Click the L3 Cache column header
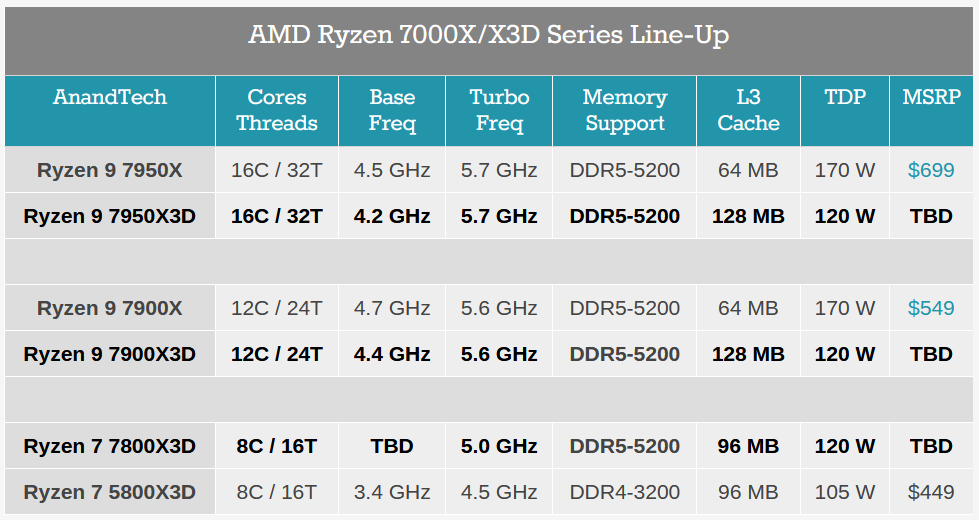979x520 pixels. [x=748, y=110]
